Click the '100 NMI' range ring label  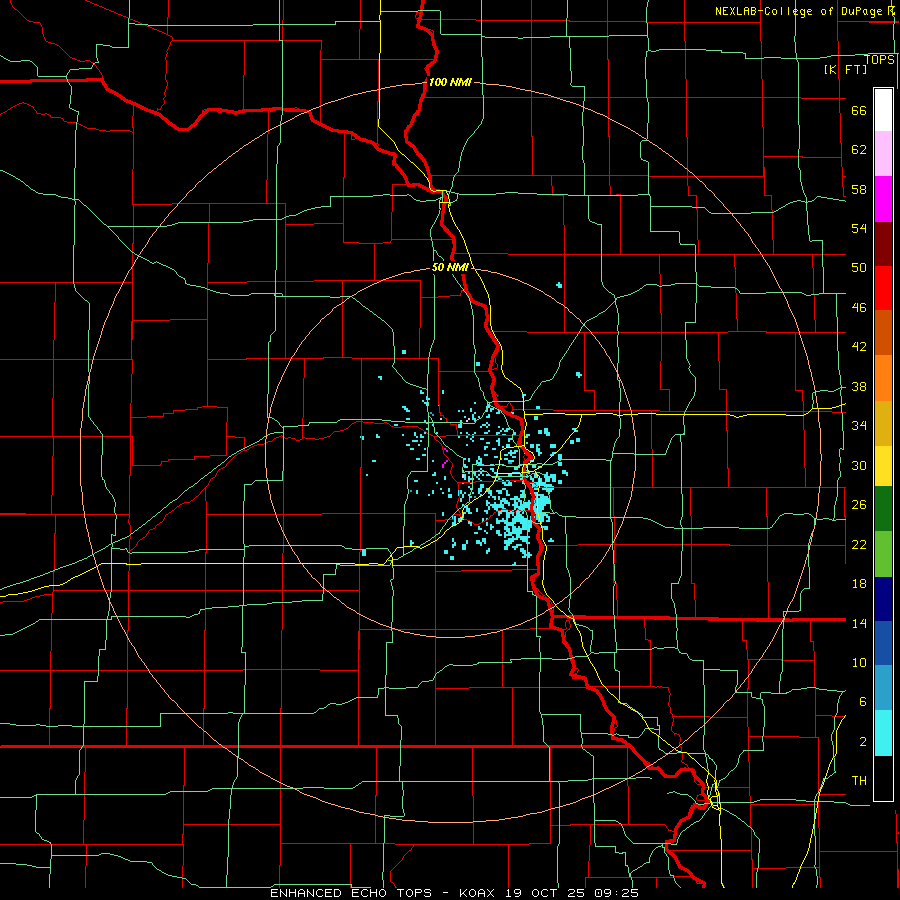[x=450, y=82]
